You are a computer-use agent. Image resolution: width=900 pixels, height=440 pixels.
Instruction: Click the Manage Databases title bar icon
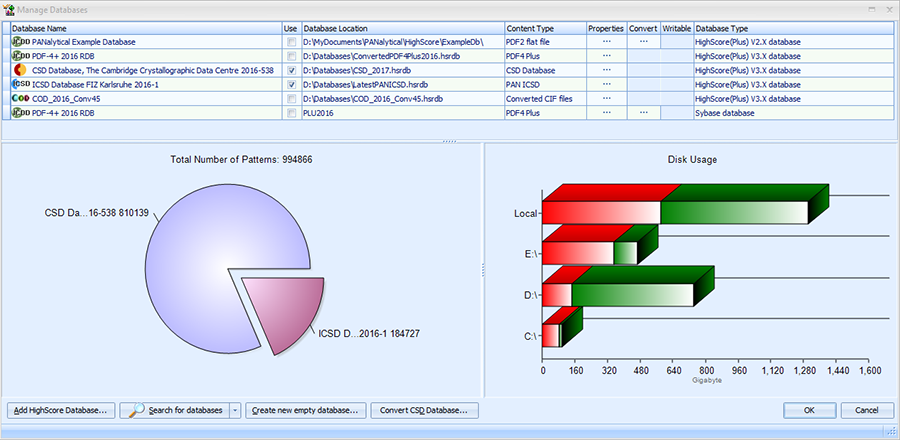click(x=9, y=9)
